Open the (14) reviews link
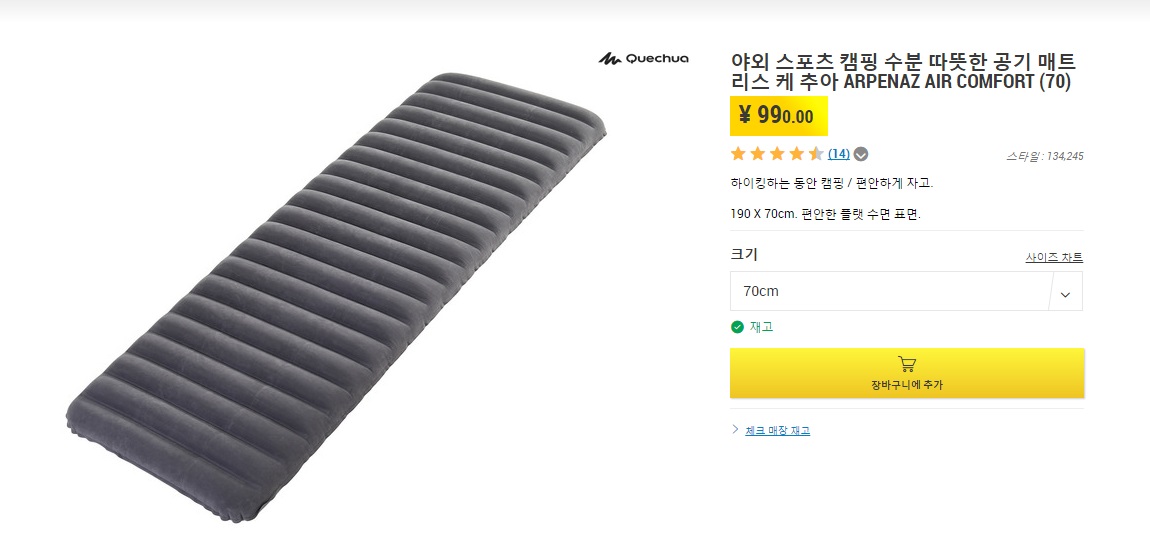This screenshot has height=535, width=1150. coord(838,154)
